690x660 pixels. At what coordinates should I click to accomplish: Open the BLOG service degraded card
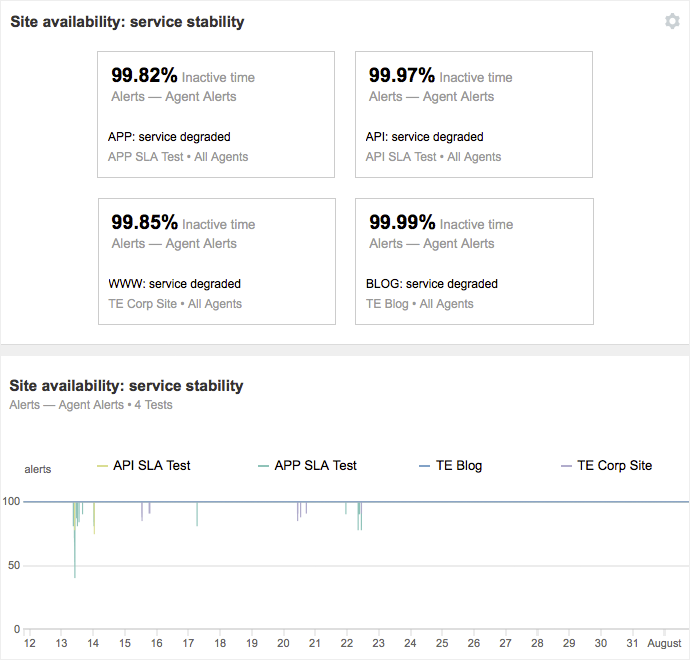pyautogui.click(x=474, y=262)
